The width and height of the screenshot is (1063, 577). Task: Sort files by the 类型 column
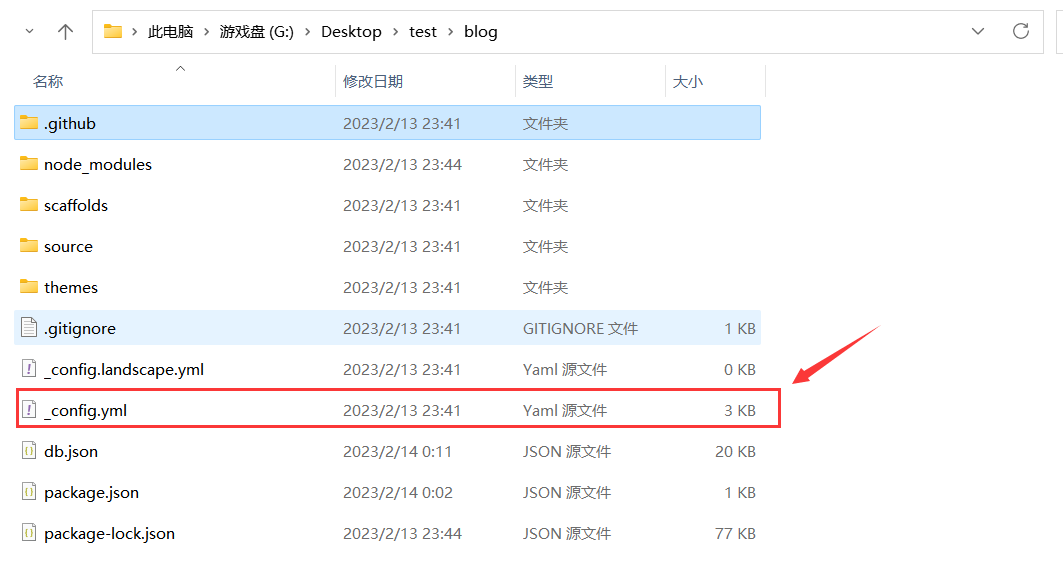pyautogui.click(x=536, y=81)
